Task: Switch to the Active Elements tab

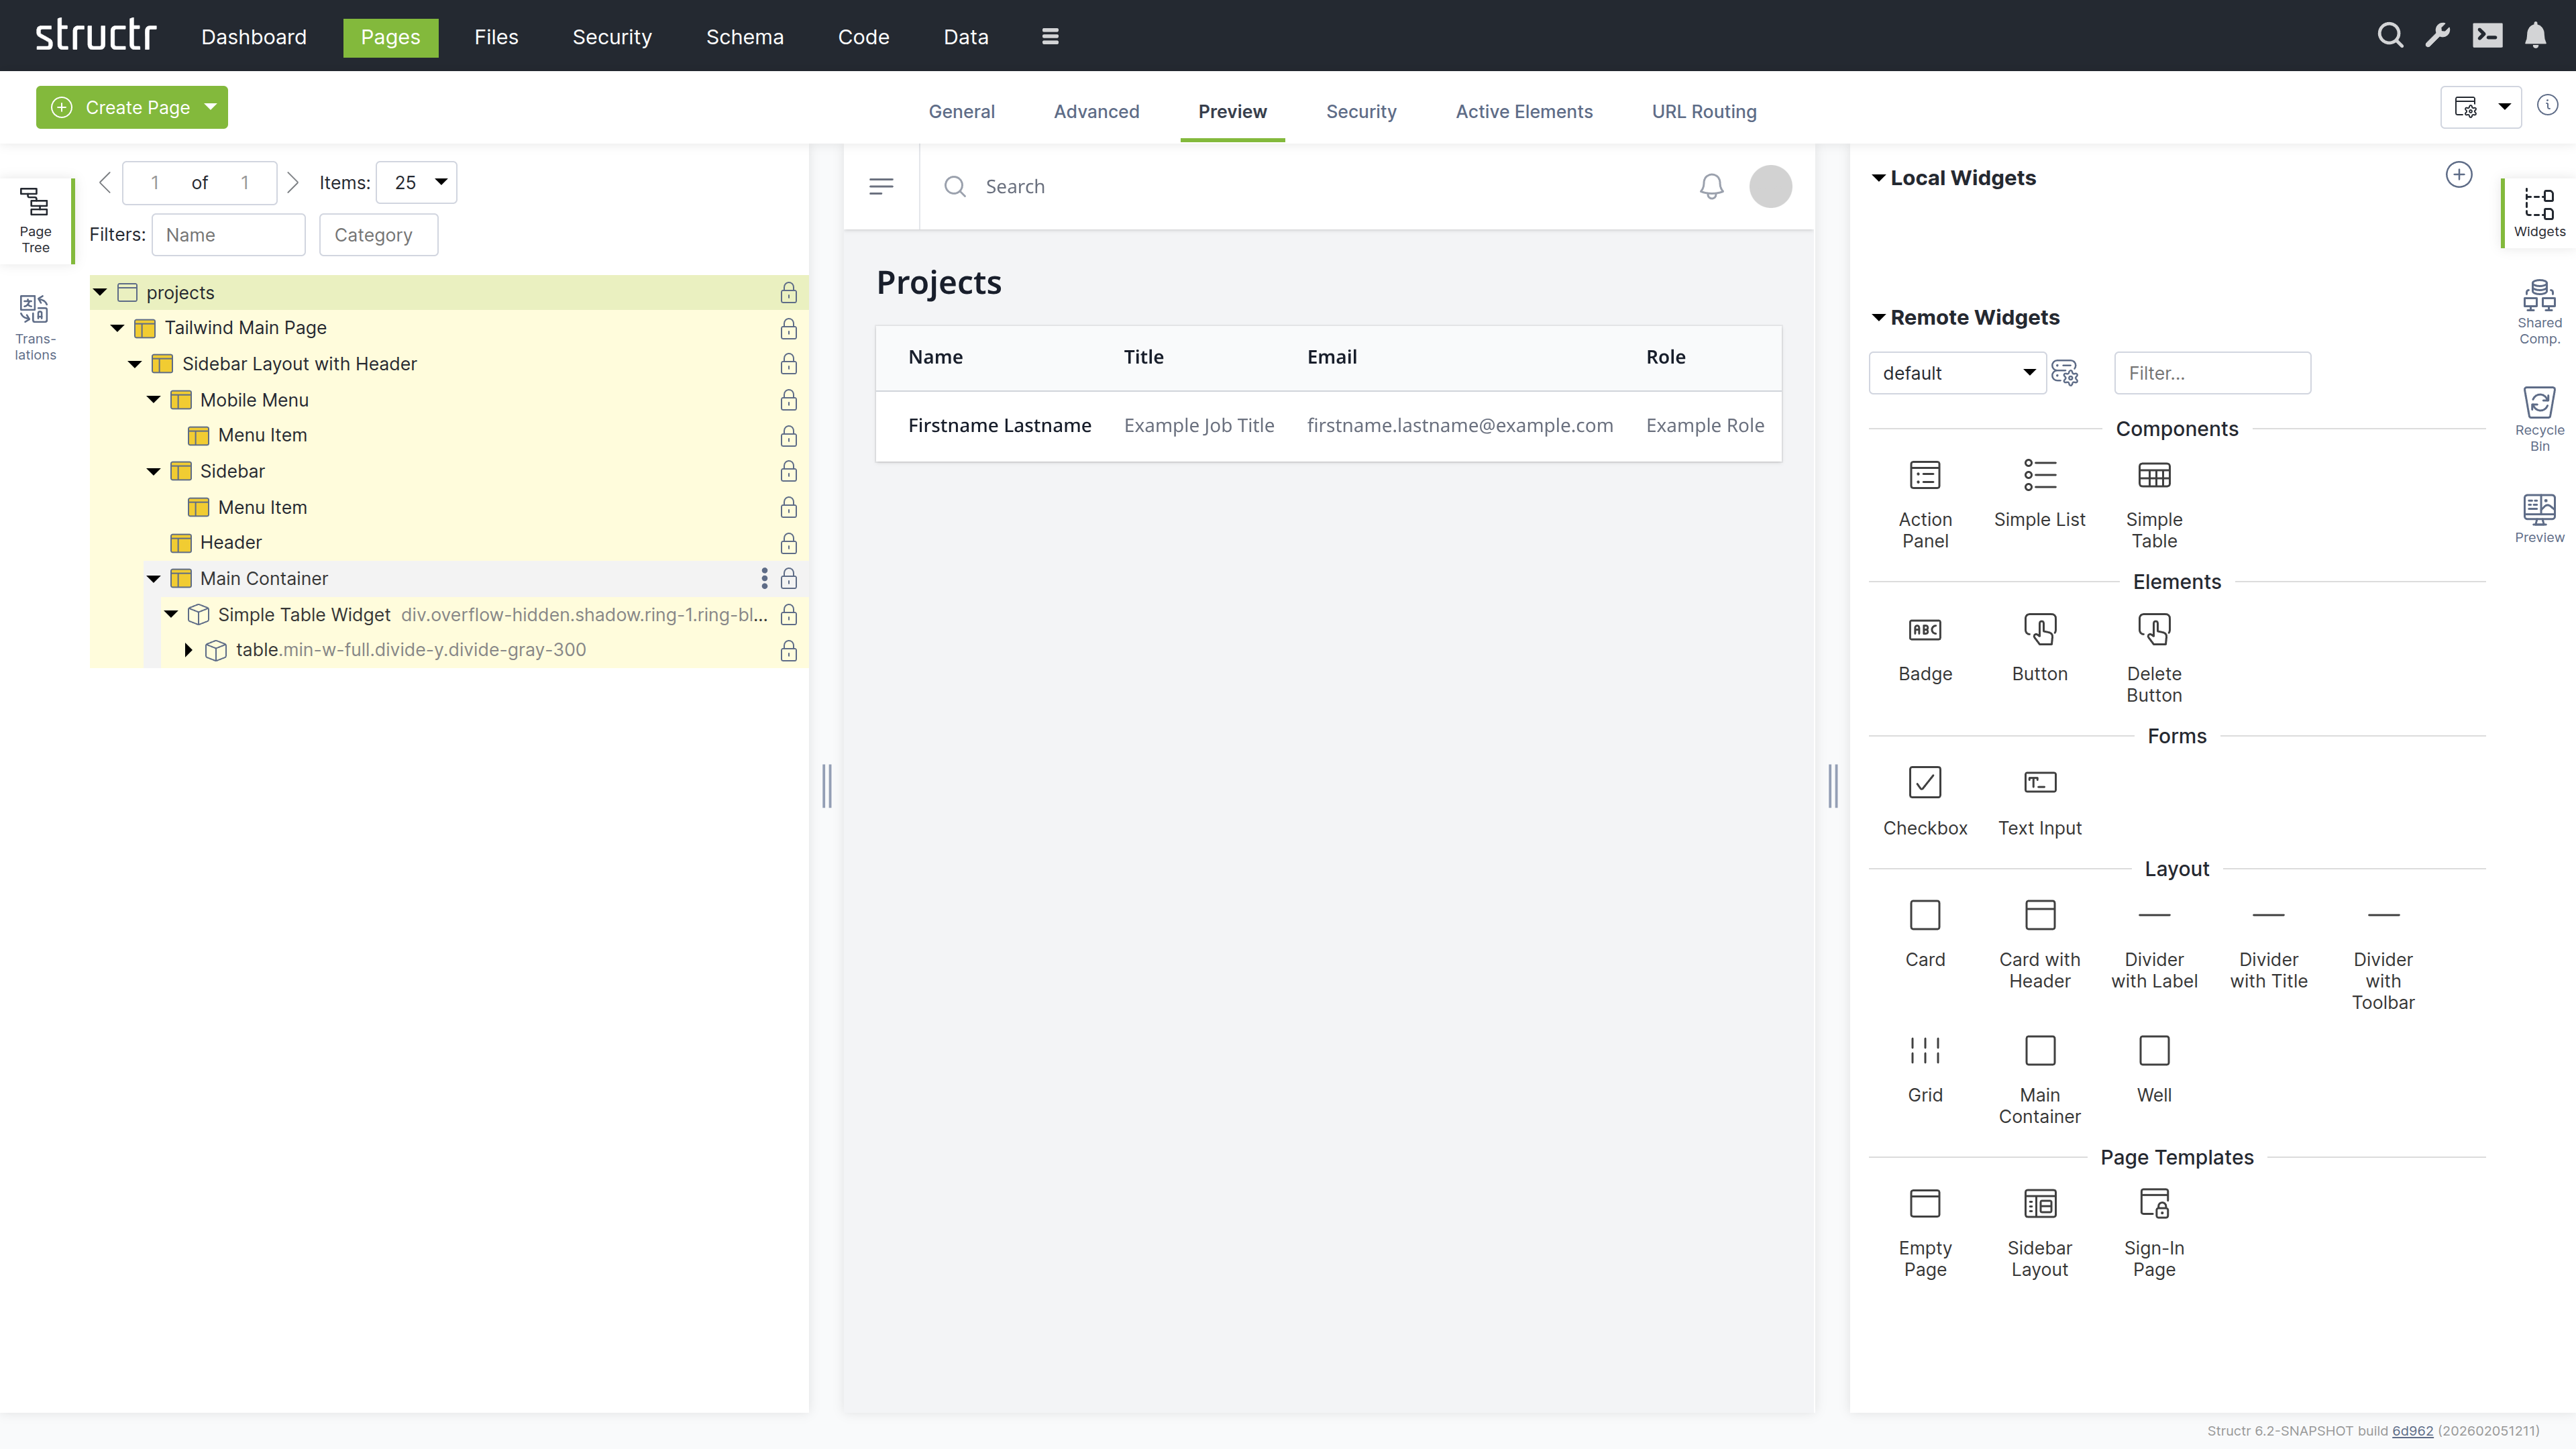Action: [x=1523, y=111]
